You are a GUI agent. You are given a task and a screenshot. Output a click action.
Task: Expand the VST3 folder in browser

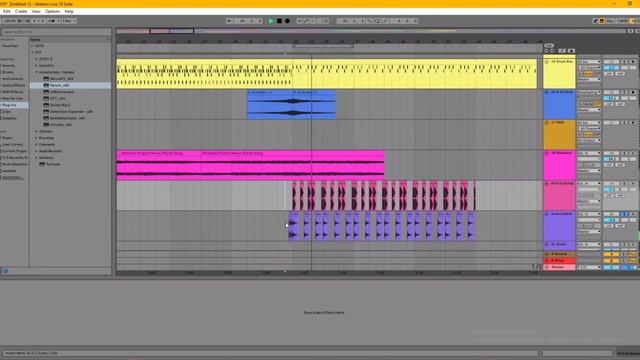[33, 46]
